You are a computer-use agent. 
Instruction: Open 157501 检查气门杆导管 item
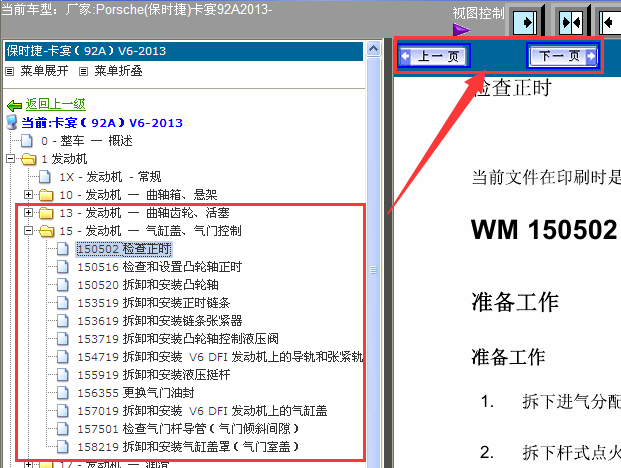click(188, 429)
